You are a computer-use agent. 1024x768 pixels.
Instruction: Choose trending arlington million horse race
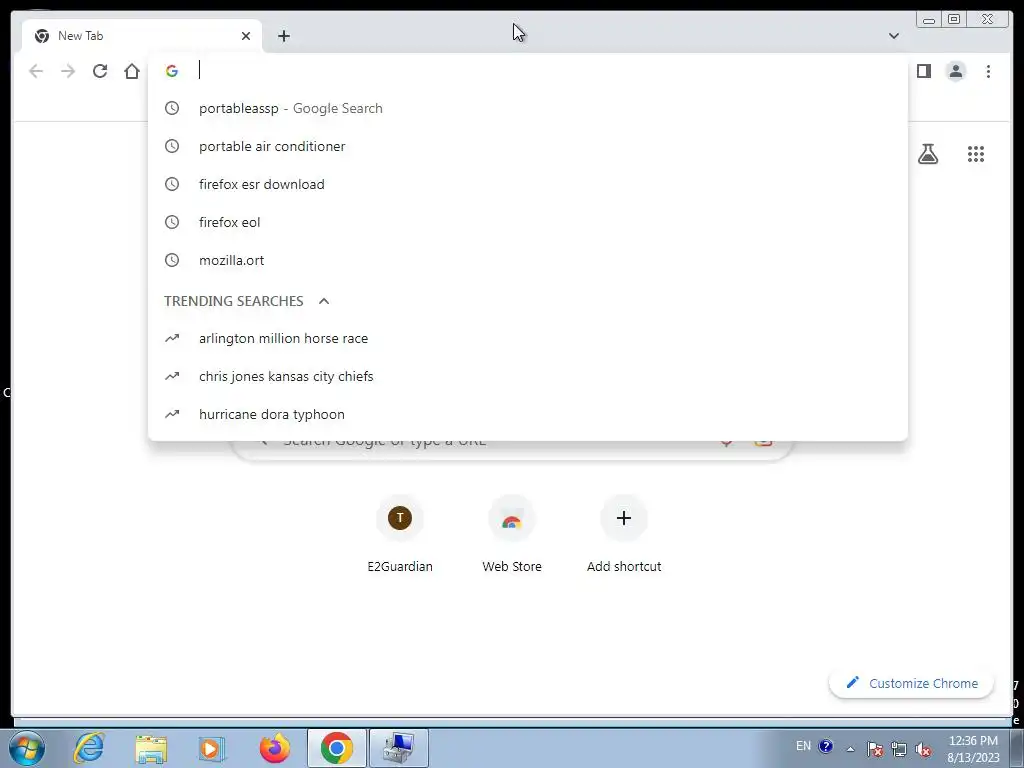528,338
